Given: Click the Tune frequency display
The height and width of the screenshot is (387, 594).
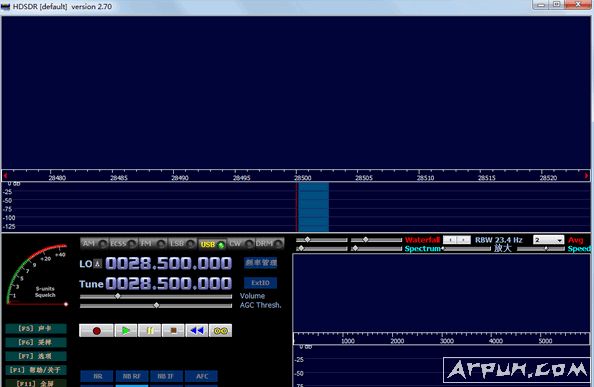Looking at the screenshot, I should [x=169, y=284].
